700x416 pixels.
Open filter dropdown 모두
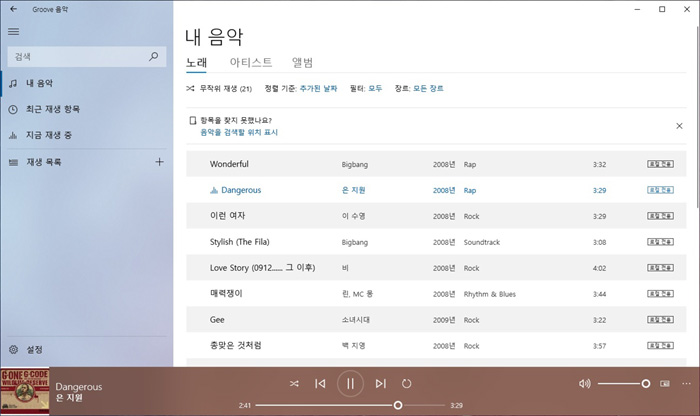pyautogui.click(x=375, y=88)
